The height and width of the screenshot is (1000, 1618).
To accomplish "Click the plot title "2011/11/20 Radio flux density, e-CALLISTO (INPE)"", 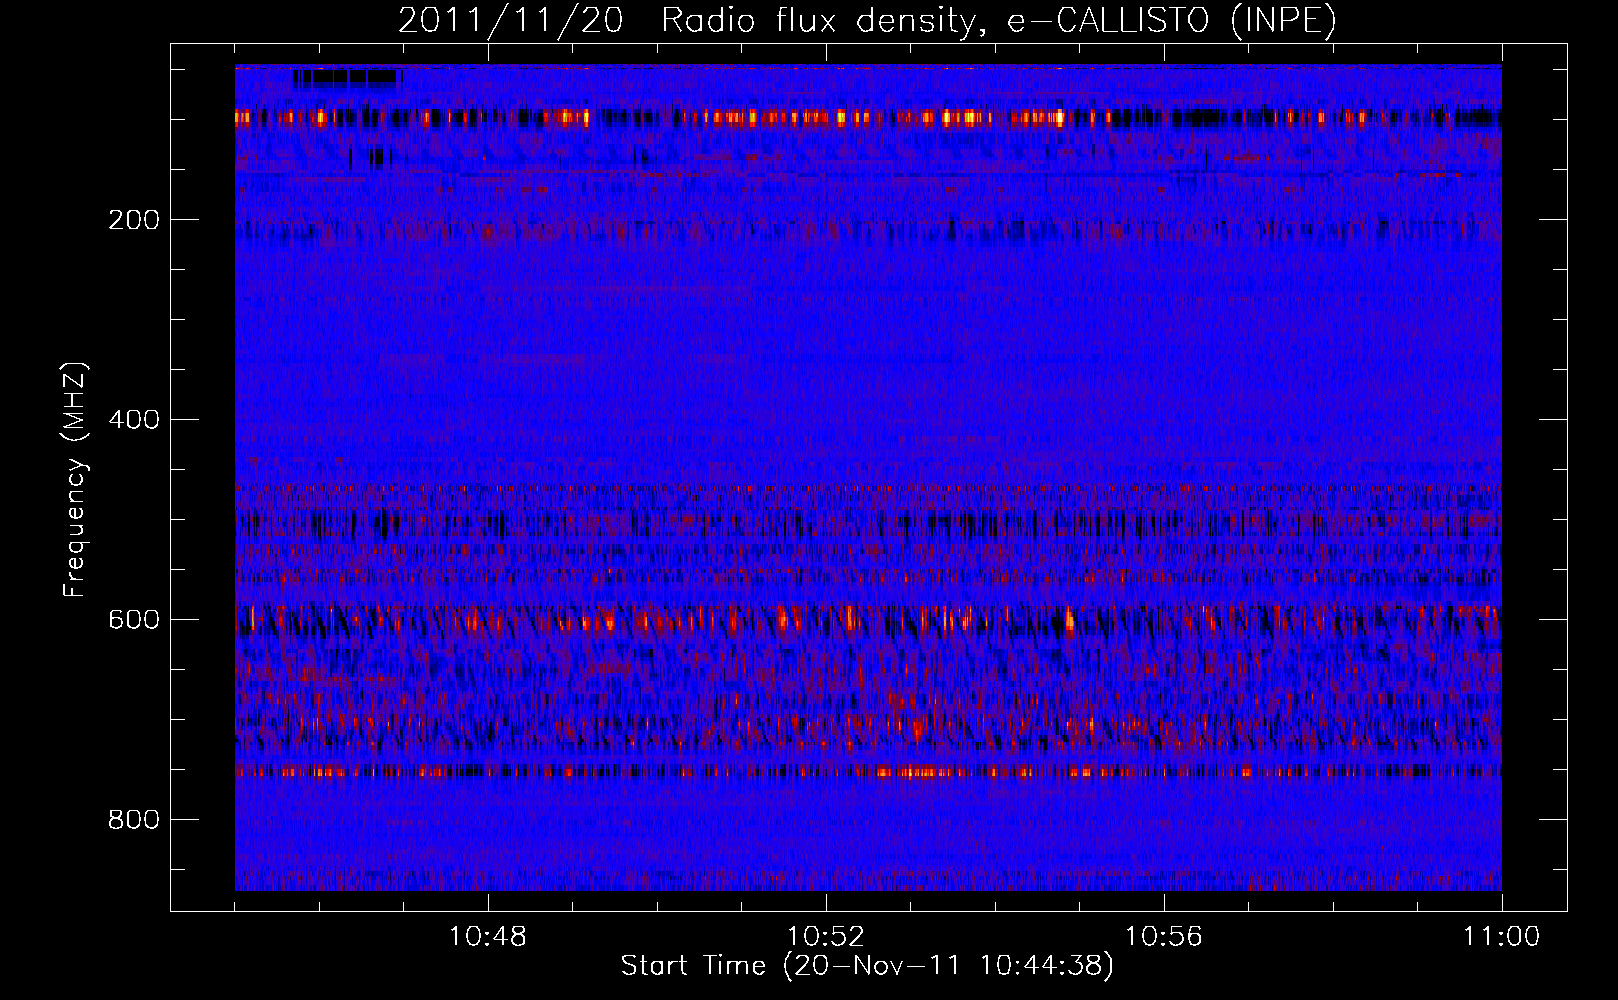I will [x=867, y=20].
